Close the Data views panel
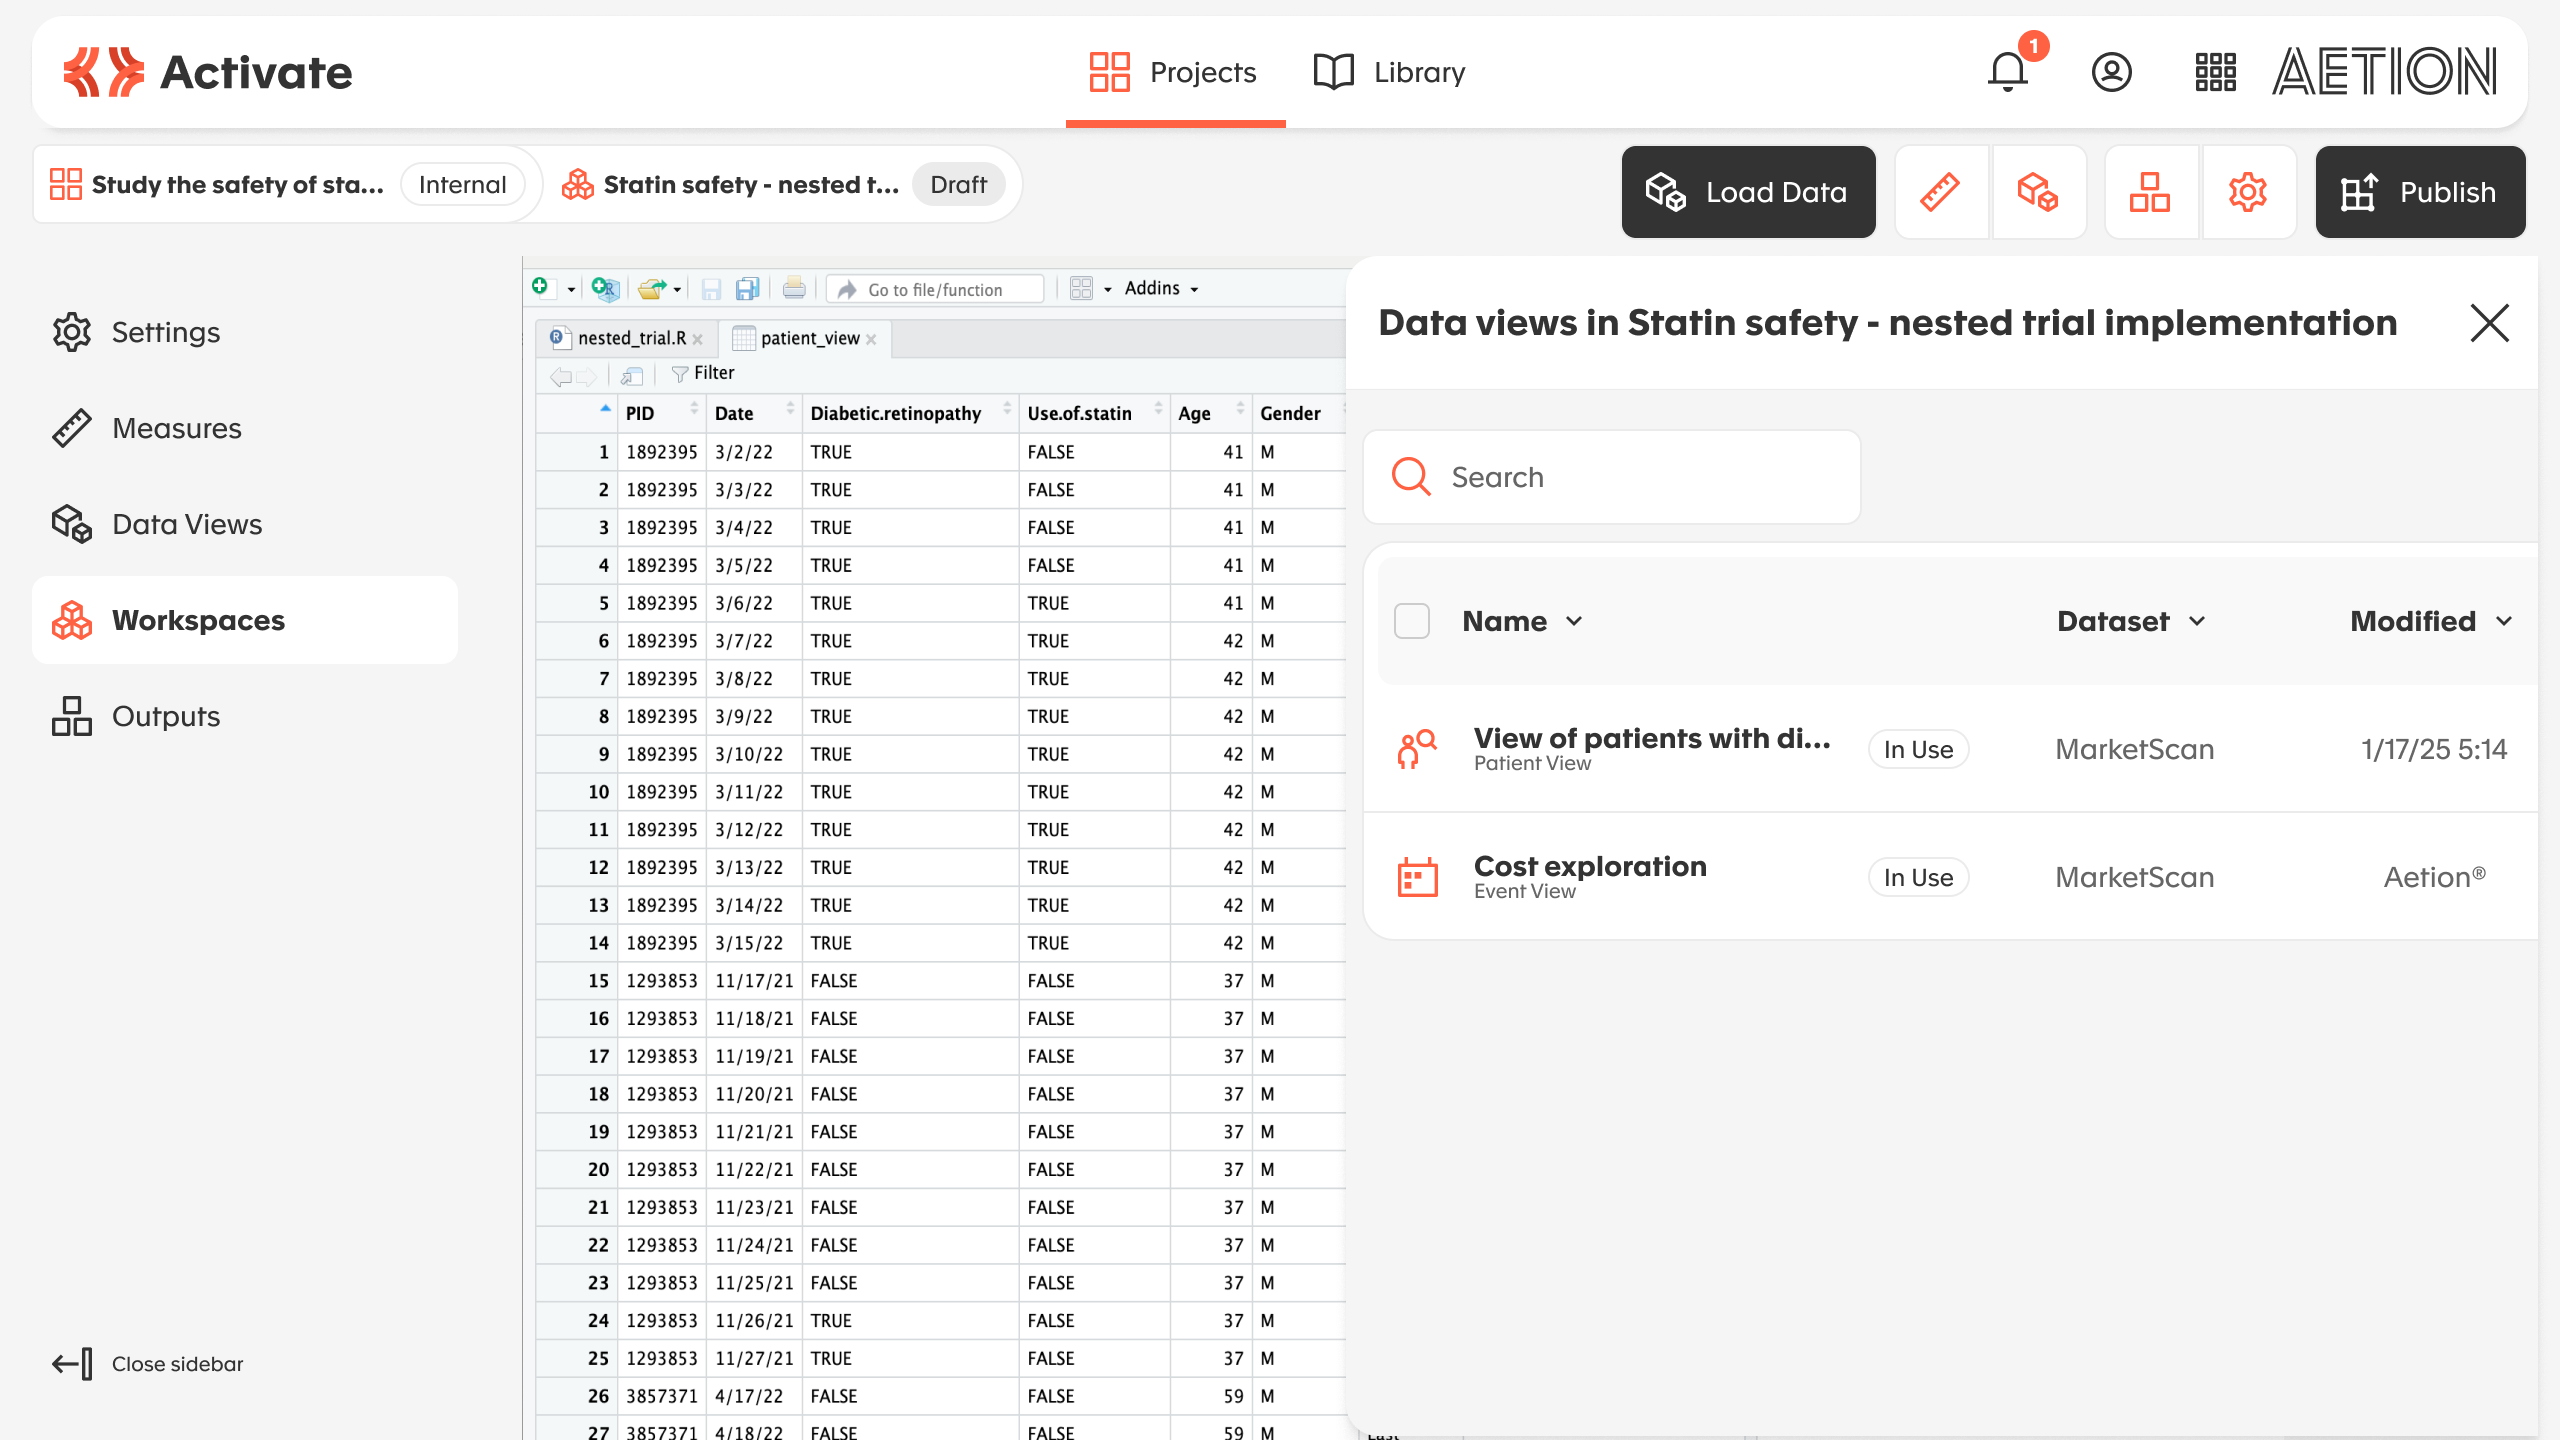 tap(2489, 323)
